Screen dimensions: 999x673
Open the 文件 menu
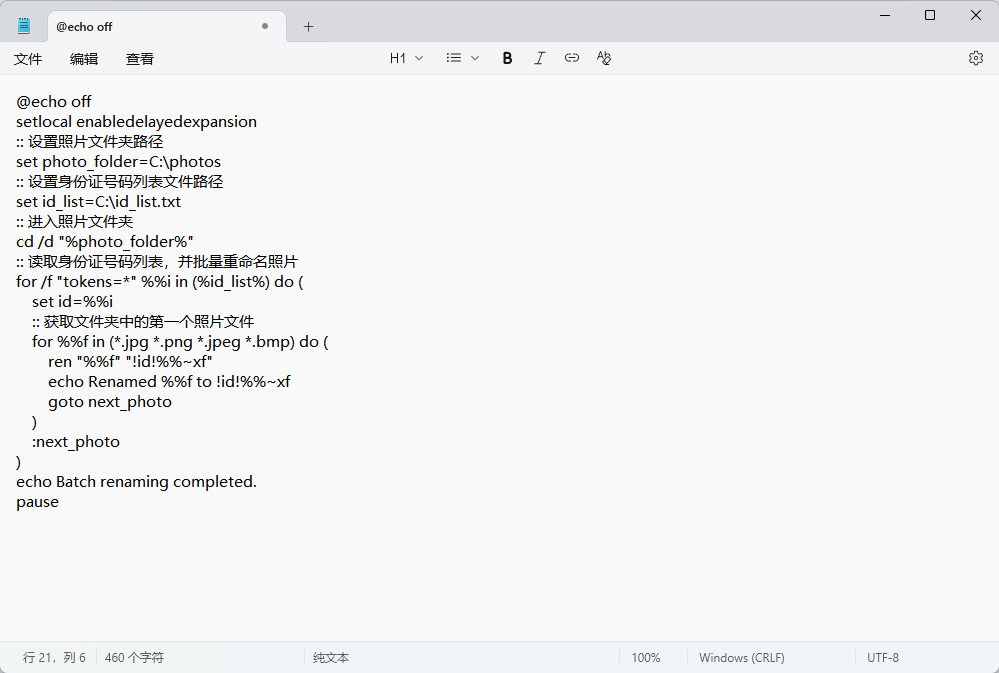[x=28, y=59]
